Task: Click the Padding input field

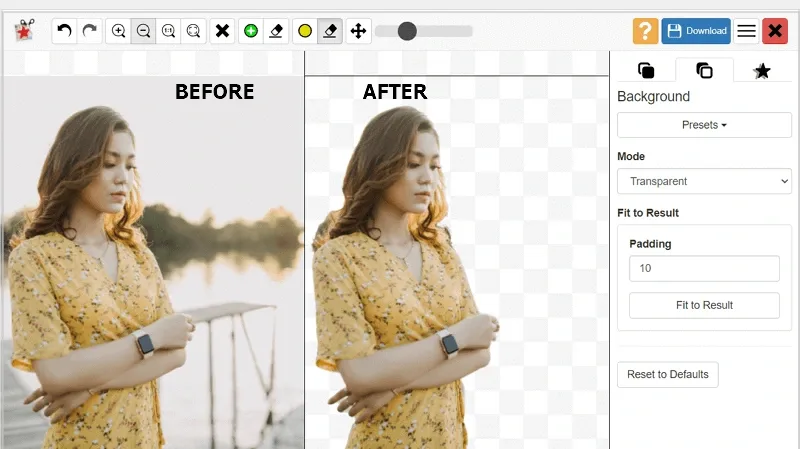Action: pos(704,268)
